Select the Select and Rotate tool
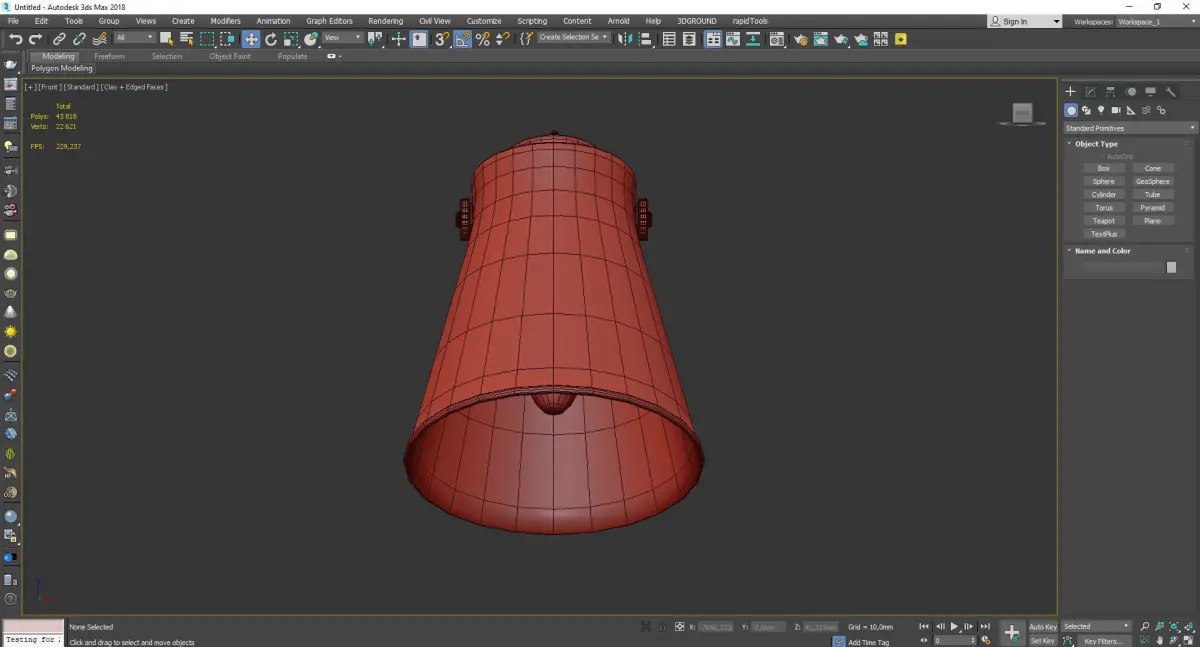Screen dimensions: 1200x647 [271, 39]
